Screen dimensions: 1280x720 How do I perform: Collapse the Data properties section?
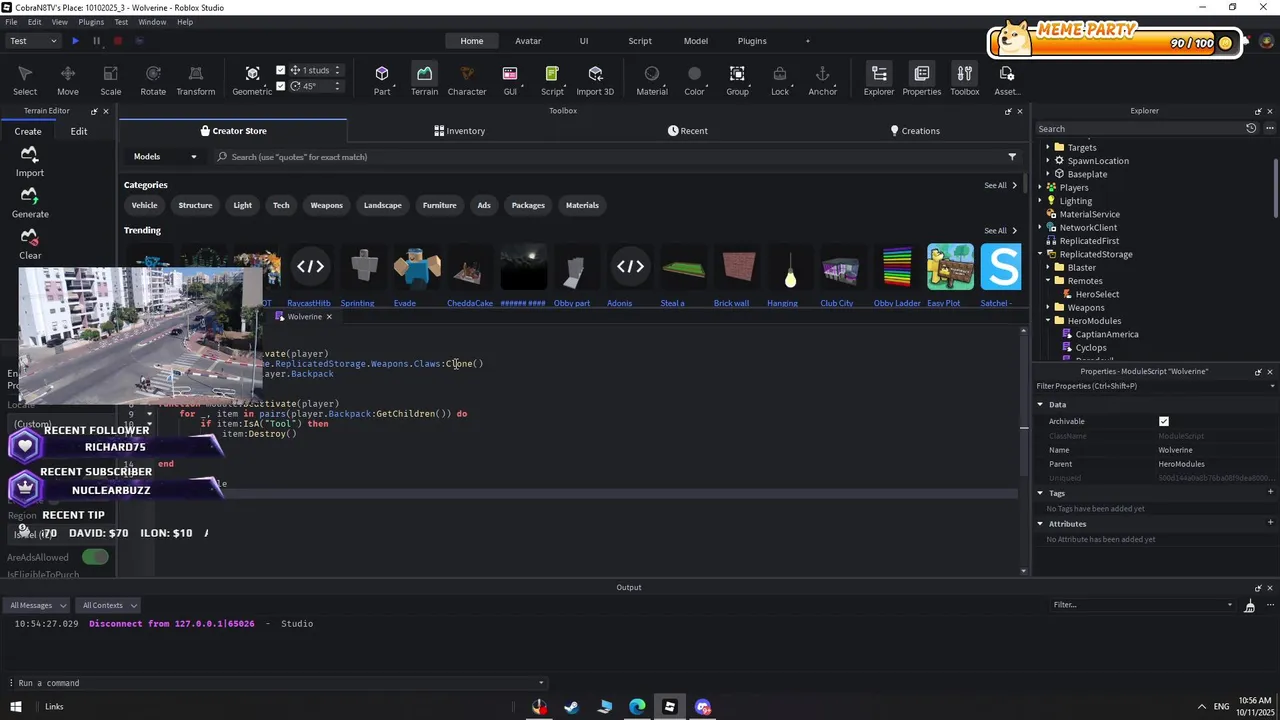1040,405
